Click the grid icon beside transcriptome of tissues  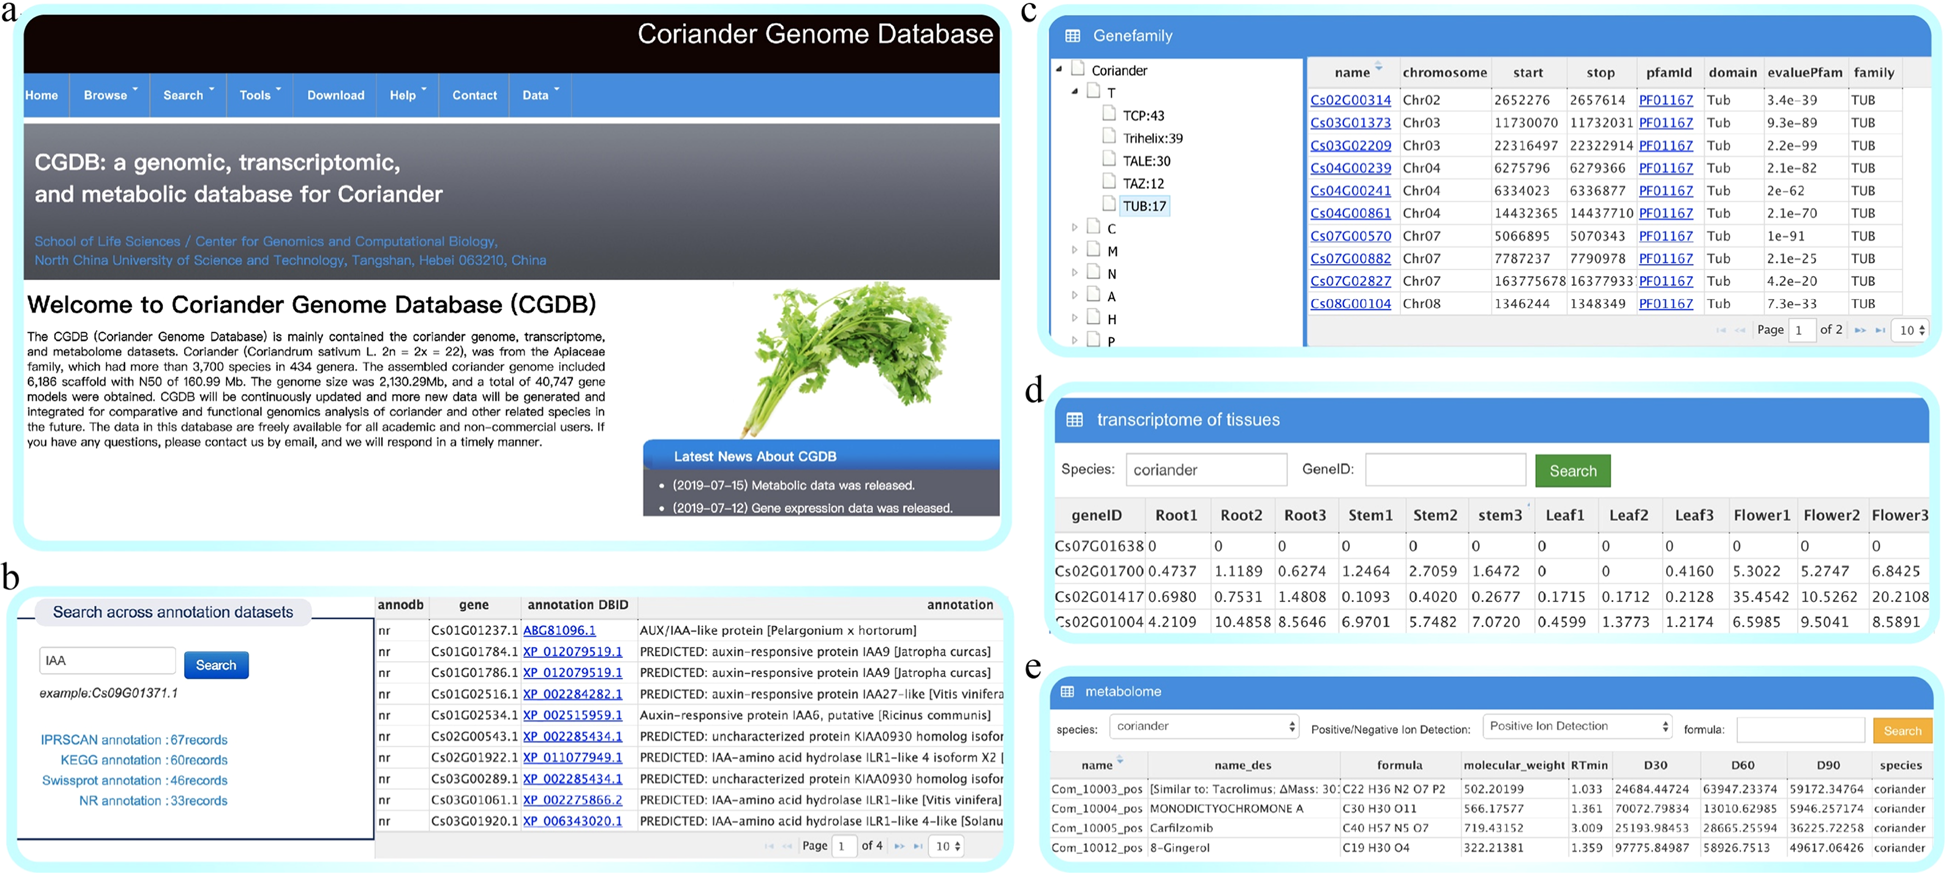[x=1075, y=420]
